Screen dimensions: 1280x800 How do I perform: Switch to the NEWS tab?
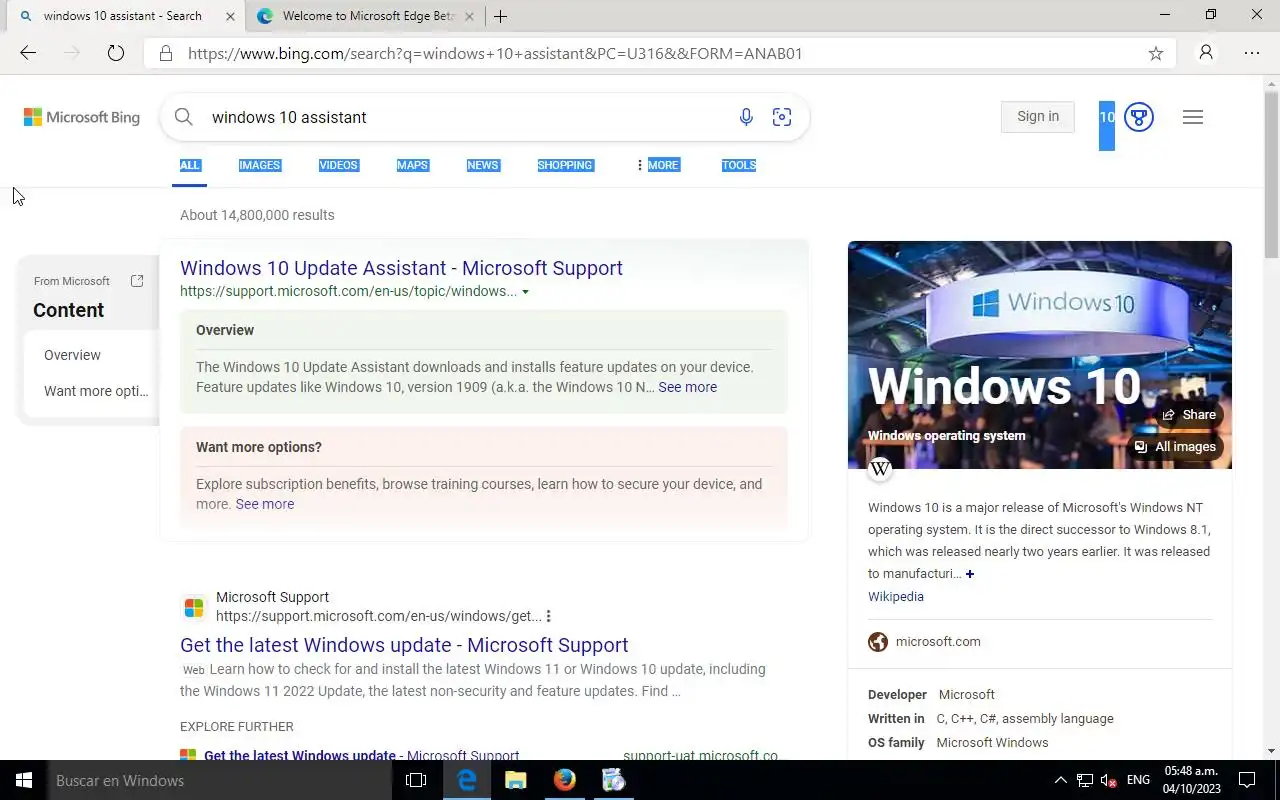(482, 165)
